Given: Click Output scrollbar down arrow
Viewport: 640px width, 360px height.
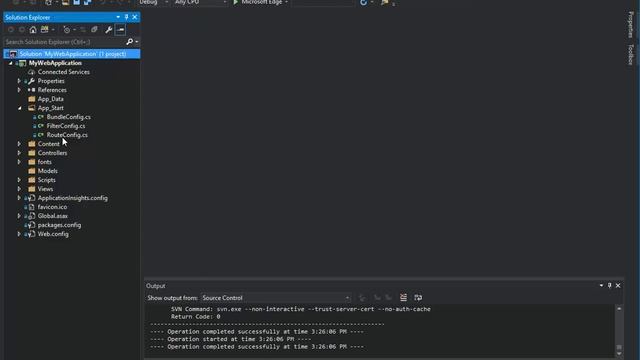Looking at the screenshot, I should tap(619, 354).
